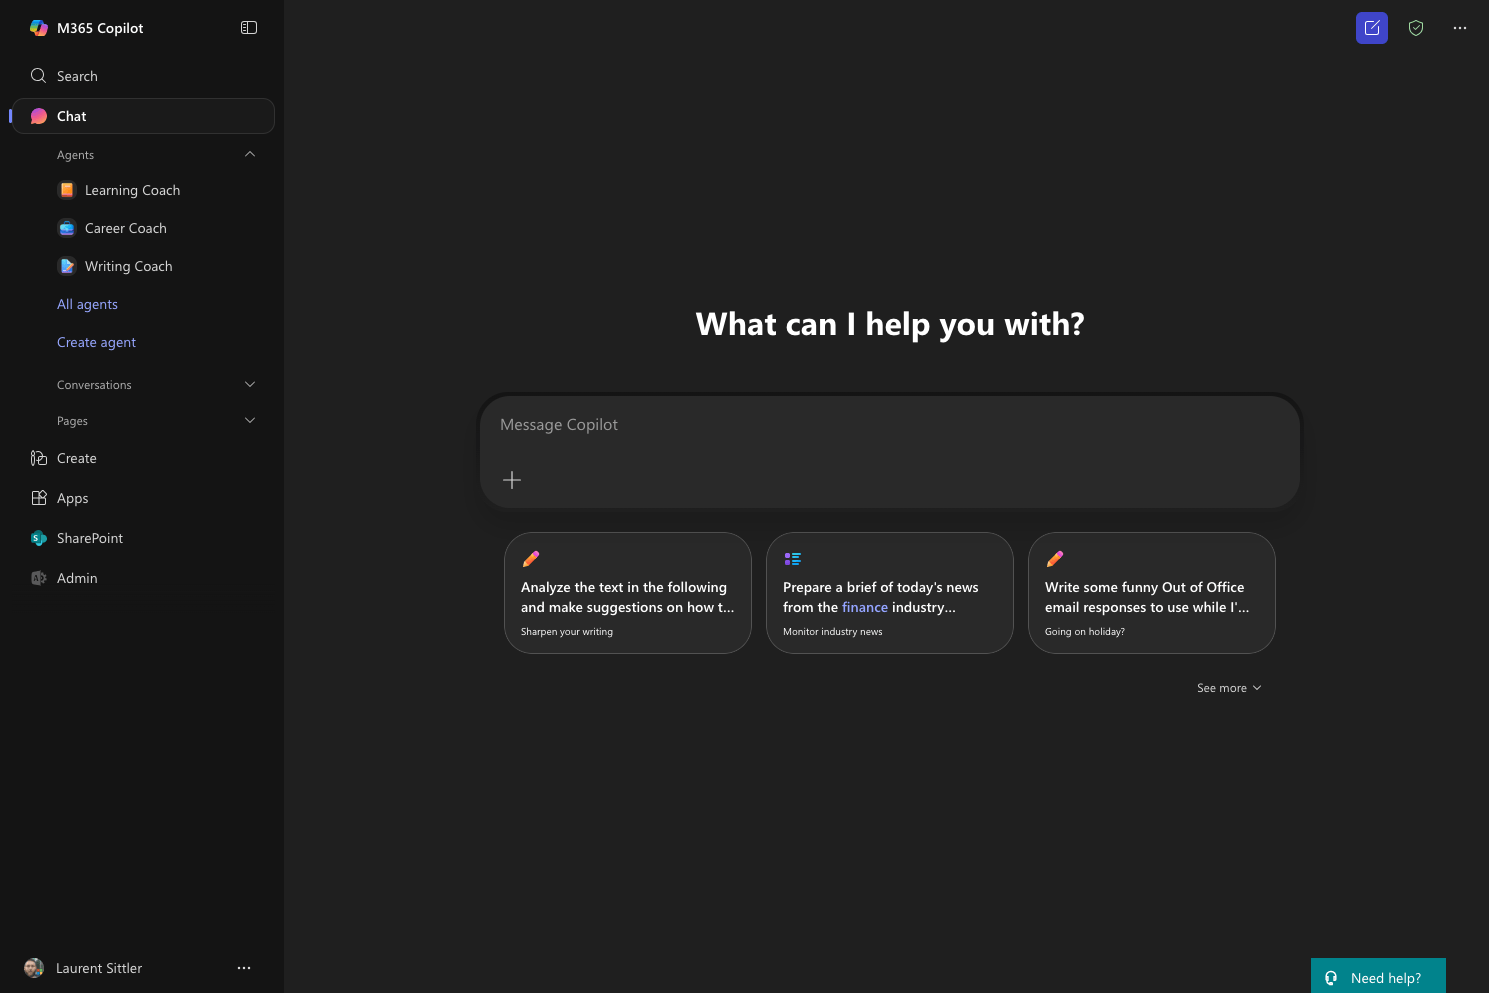The image size is (1489, 993).
Task: Click the M365 Copilot title text
Action: pyautogui.click(x=100, y=28)
